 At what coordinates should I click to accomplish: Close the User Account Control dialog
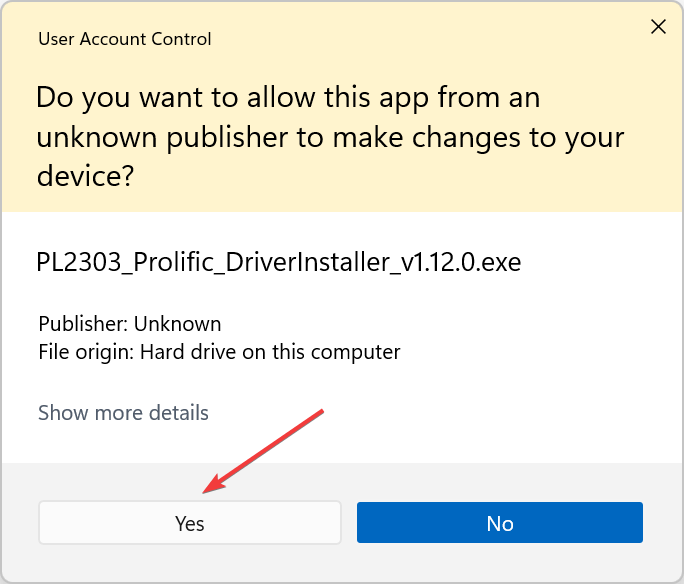tap(658, 27)
